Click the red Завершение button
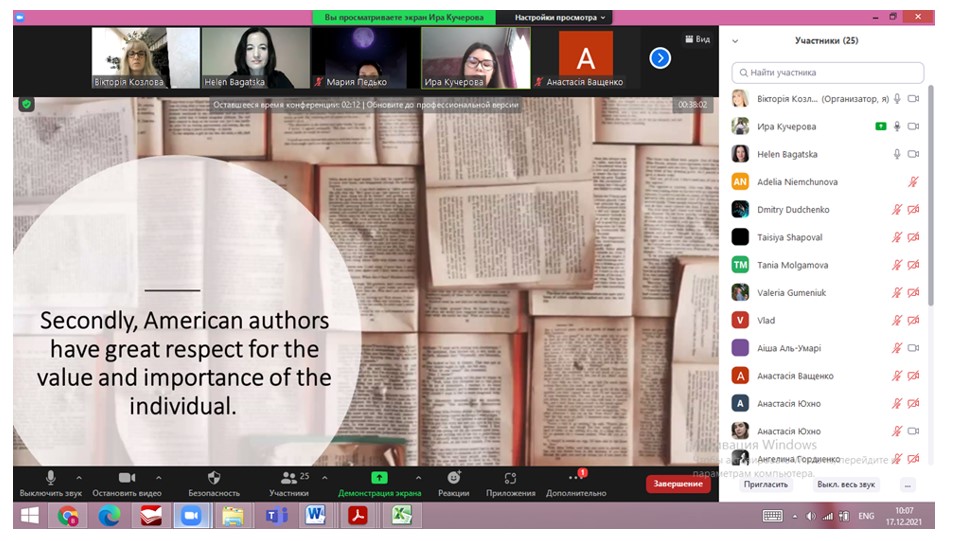Screen dimensions: 953x541 click(x=679, y=484)
